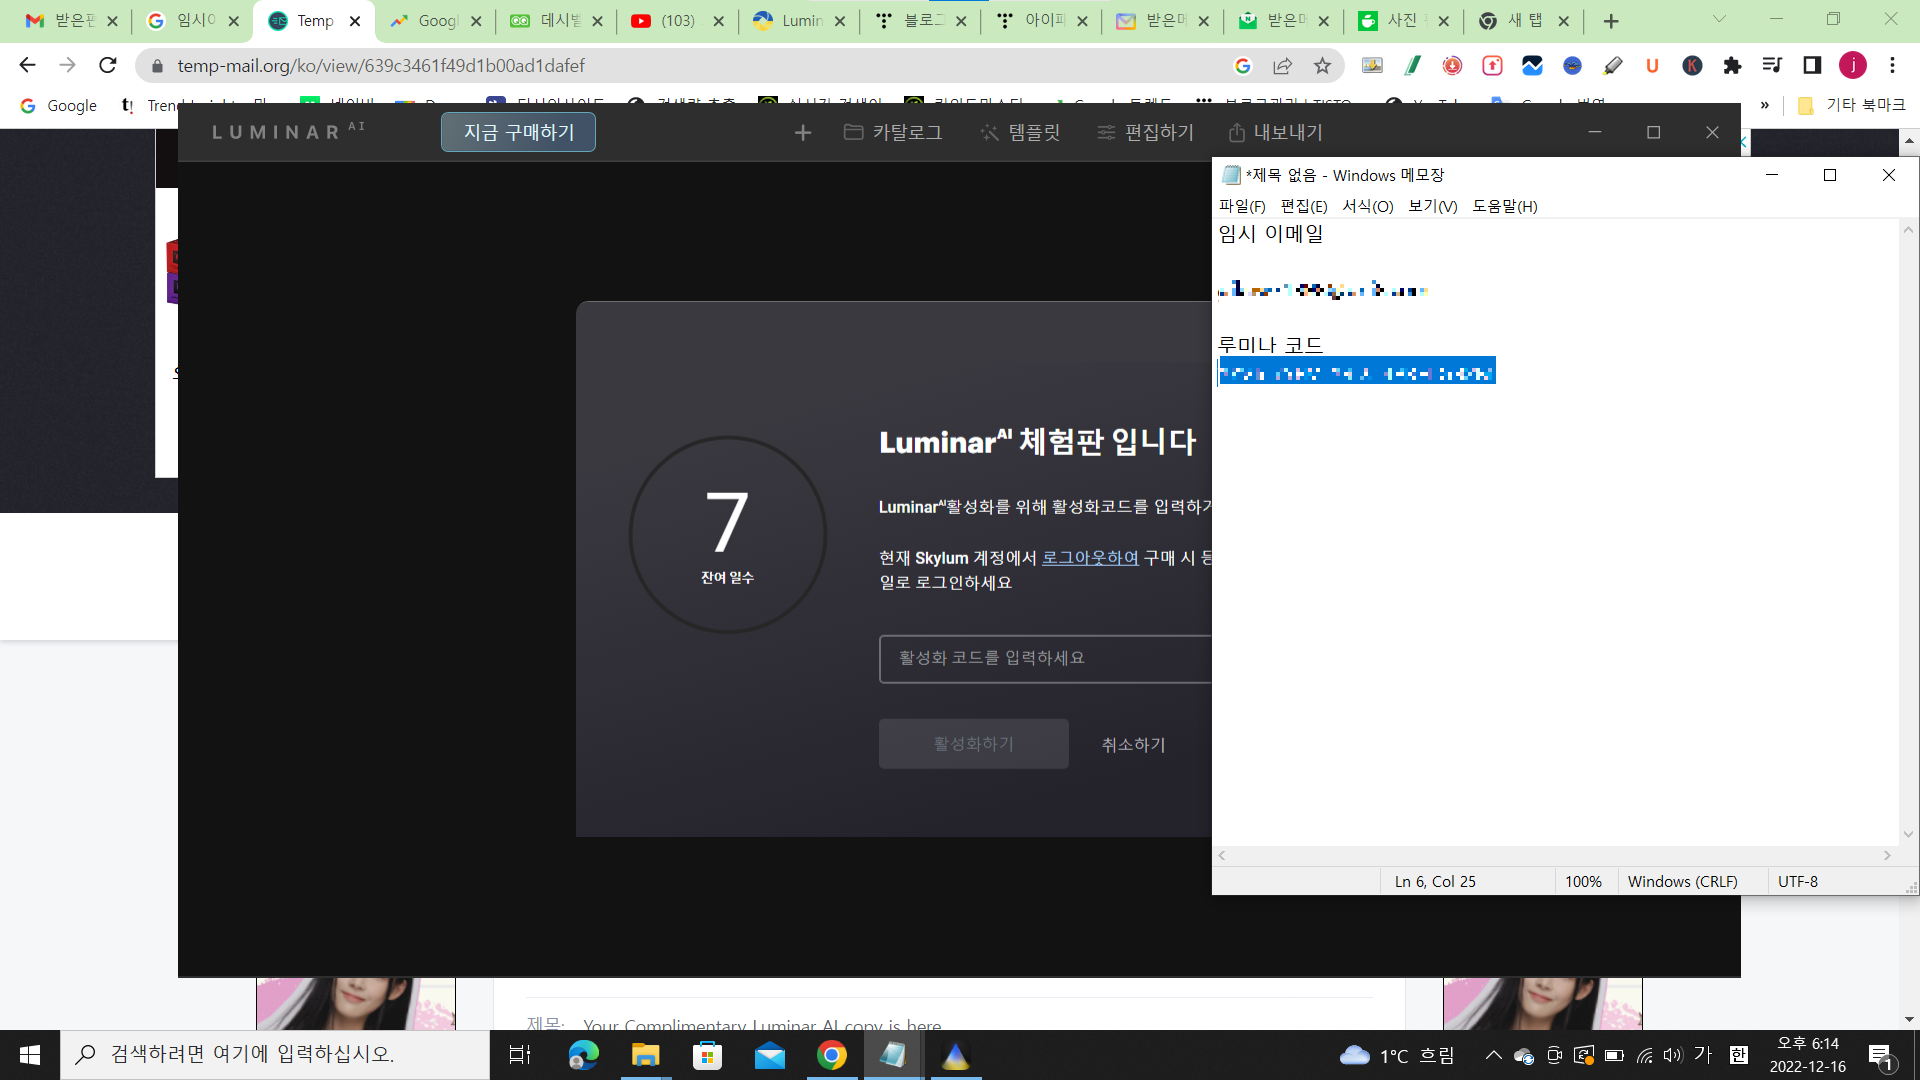Click Chrome back arrow button

[27, 66]
